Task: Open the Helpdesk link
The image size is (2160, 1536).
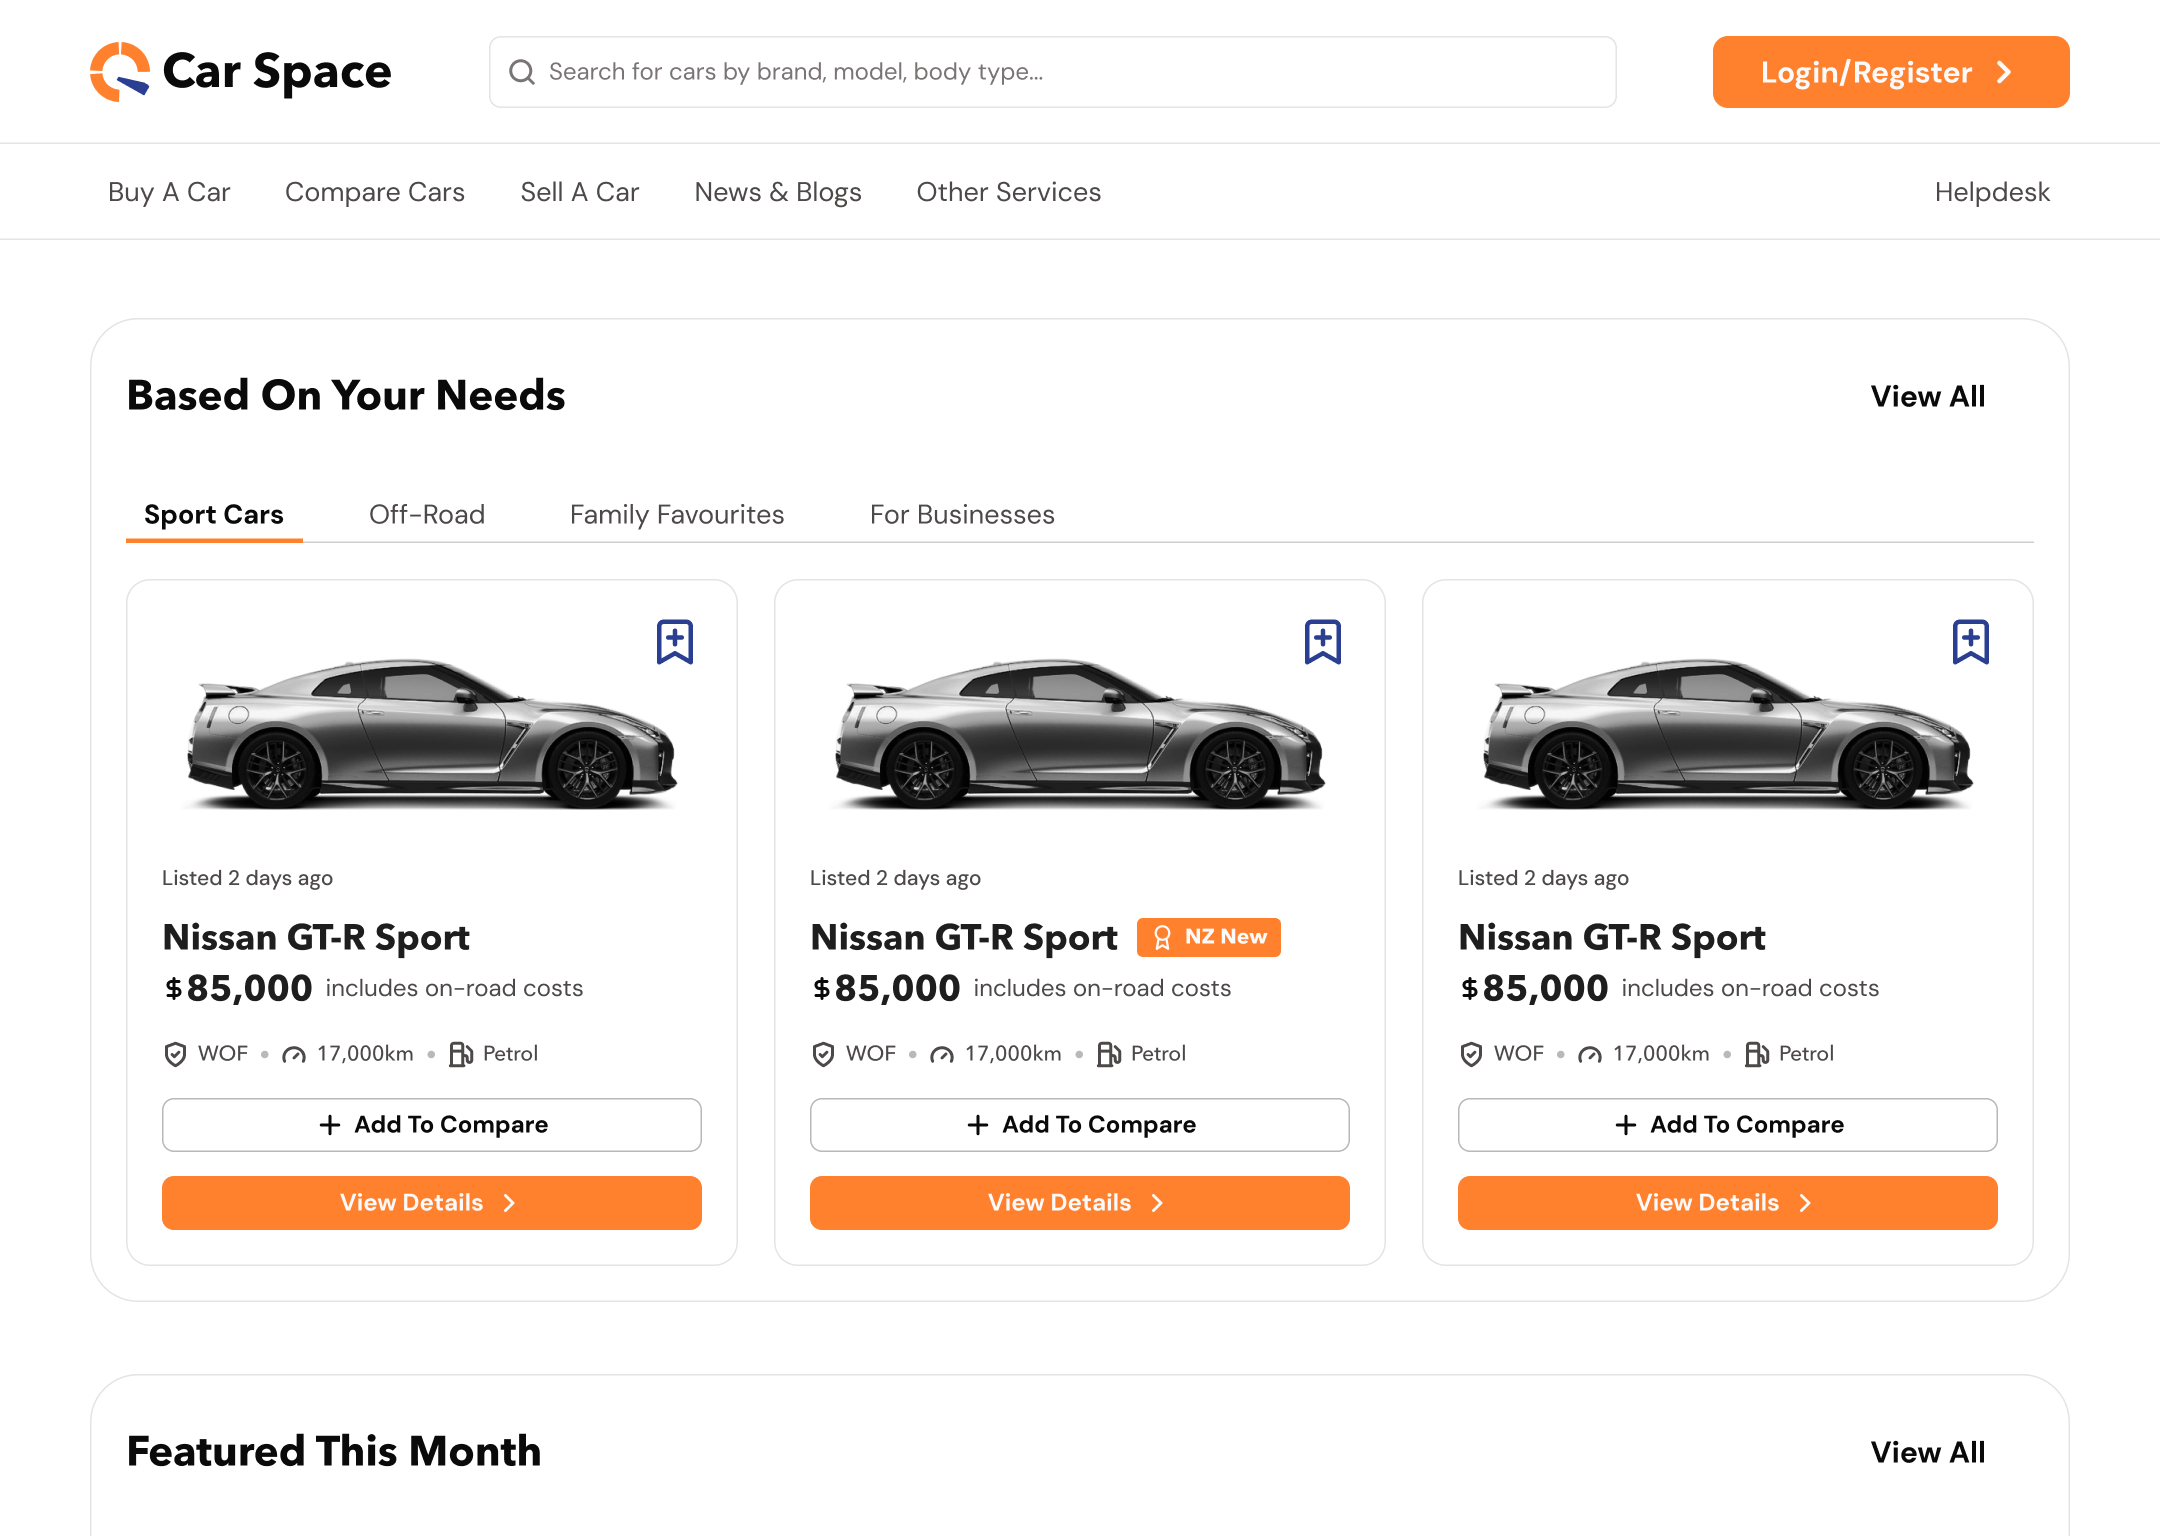Action: coord(1992,192)
